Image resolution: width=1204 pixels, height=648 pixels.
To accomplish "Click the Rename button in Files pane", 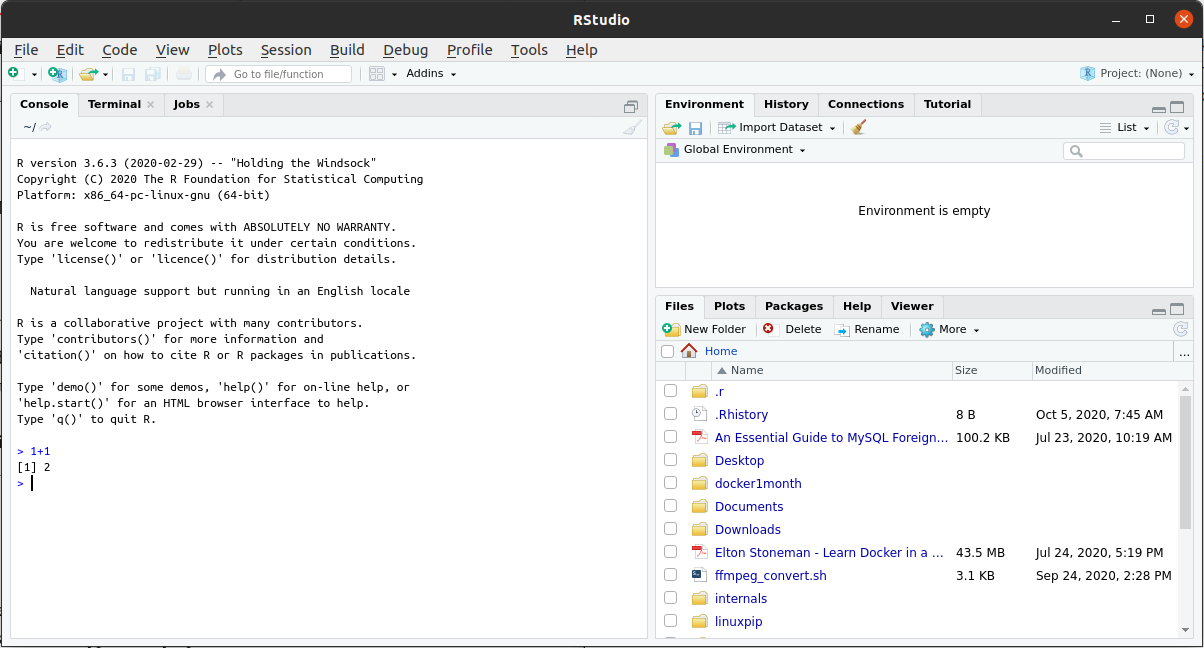I will [x=867, y=329].
